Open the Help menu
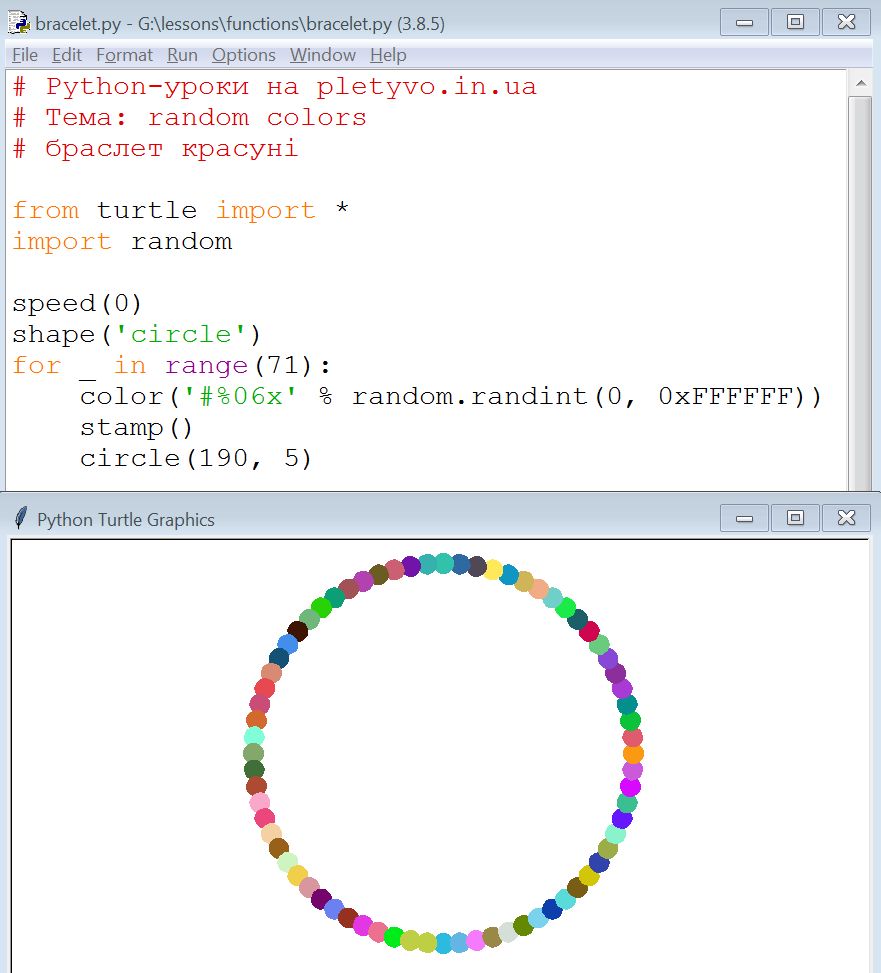This screenshot has height=973, width=881. pos(388,55)
